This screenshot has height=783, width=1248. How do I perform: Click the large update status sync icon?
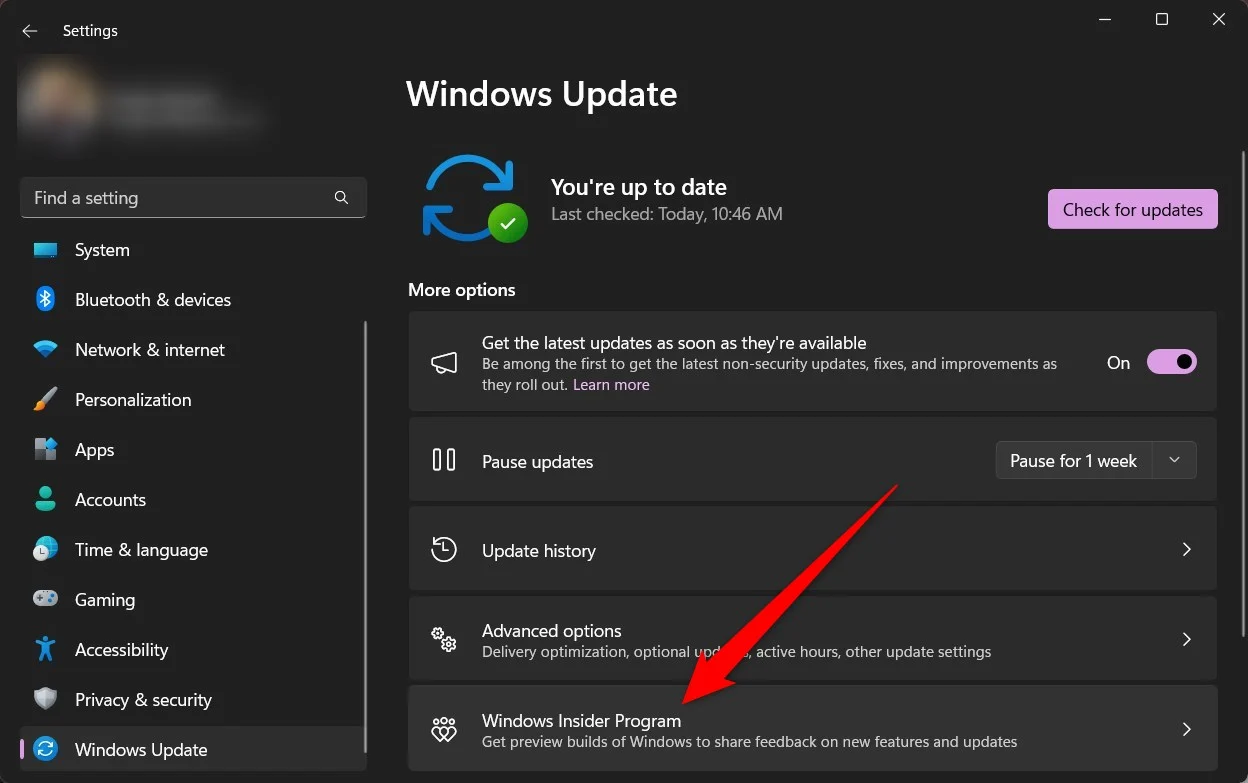[473, 198]
